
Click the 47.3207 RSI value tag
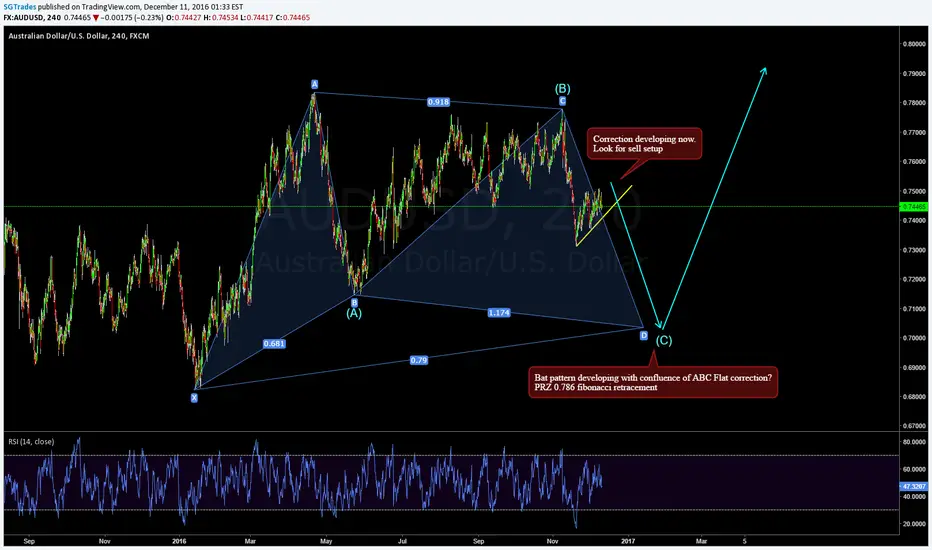[x=914, y=486]
